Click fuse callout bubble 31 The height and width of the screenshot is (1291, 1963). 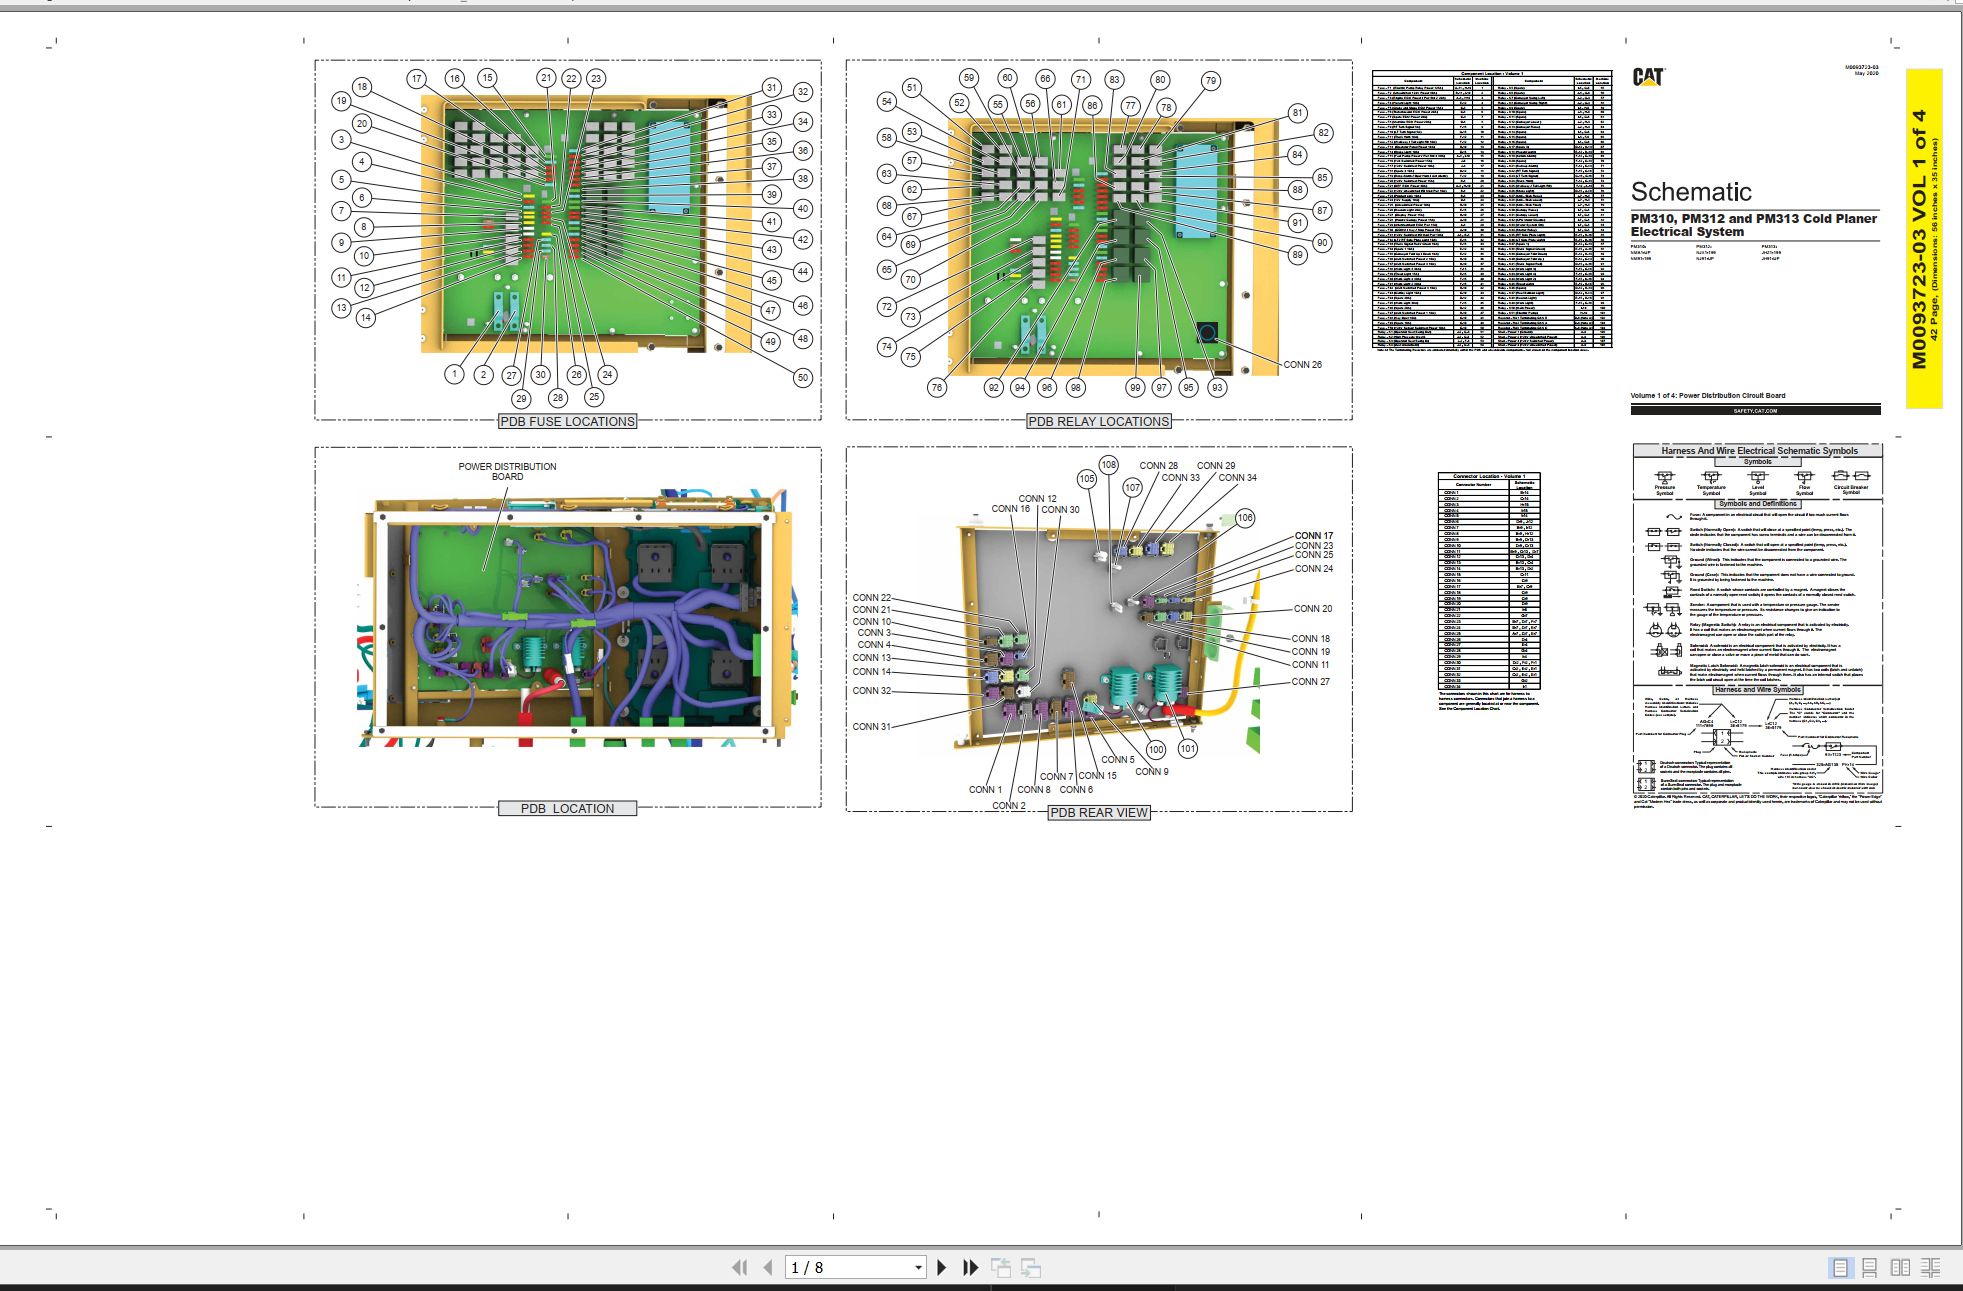[x=771, y=88]
